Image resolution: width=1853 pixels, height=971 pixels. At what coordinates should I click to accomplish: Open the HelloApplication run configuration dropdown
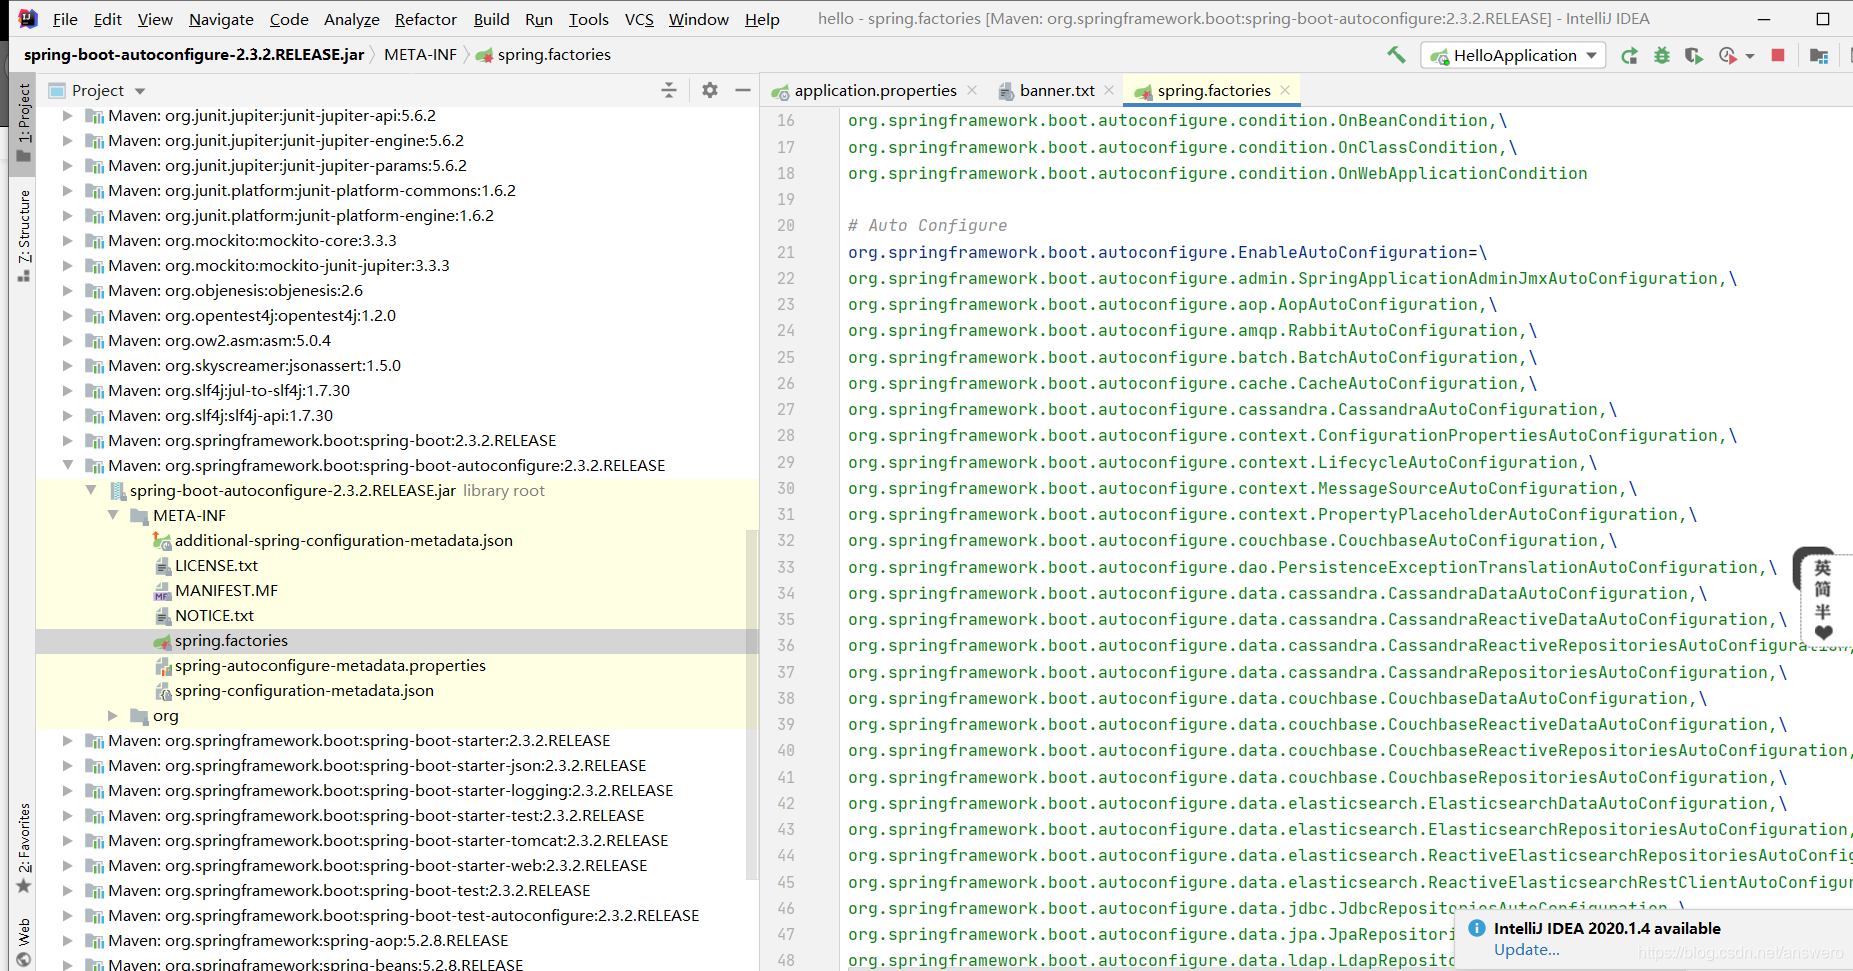tap(1513, 55)
